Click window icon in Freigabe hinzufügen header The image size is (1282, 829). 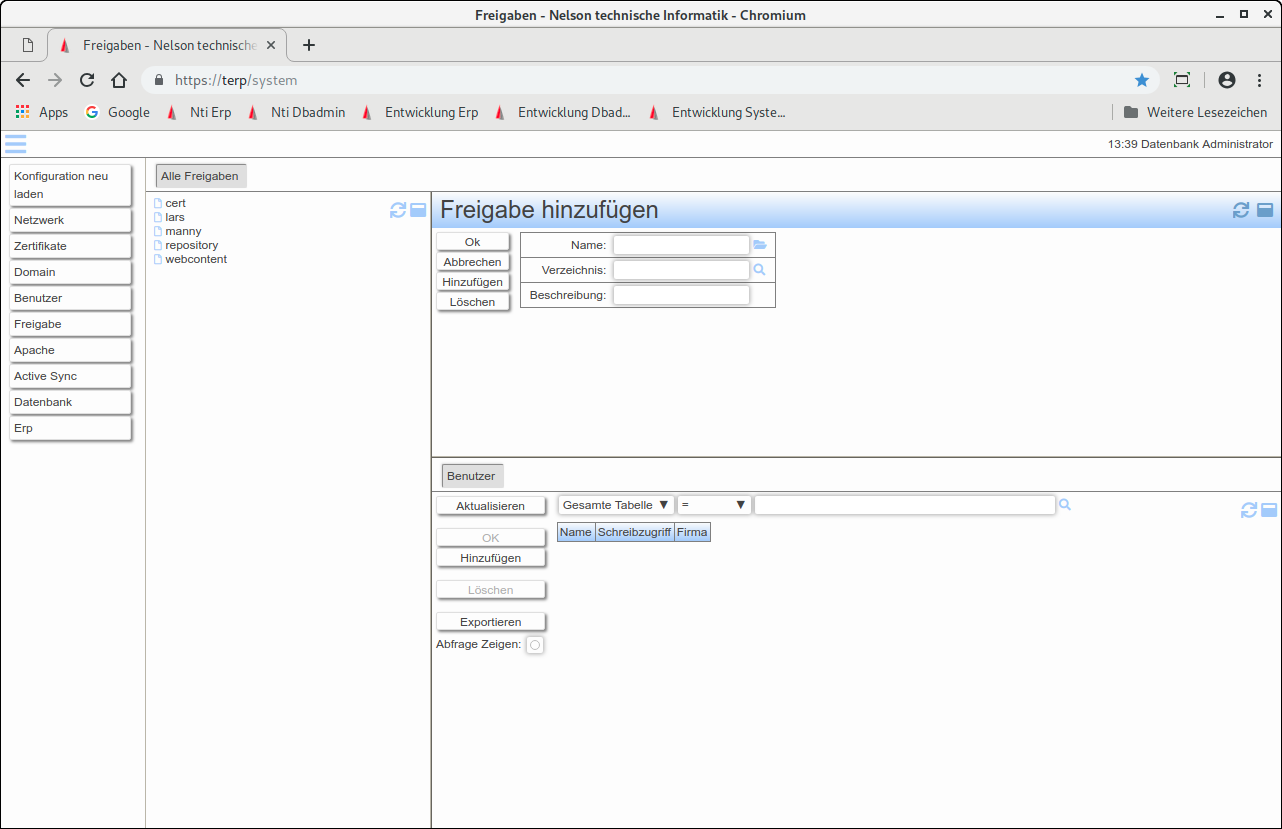tap(1265, 210)
